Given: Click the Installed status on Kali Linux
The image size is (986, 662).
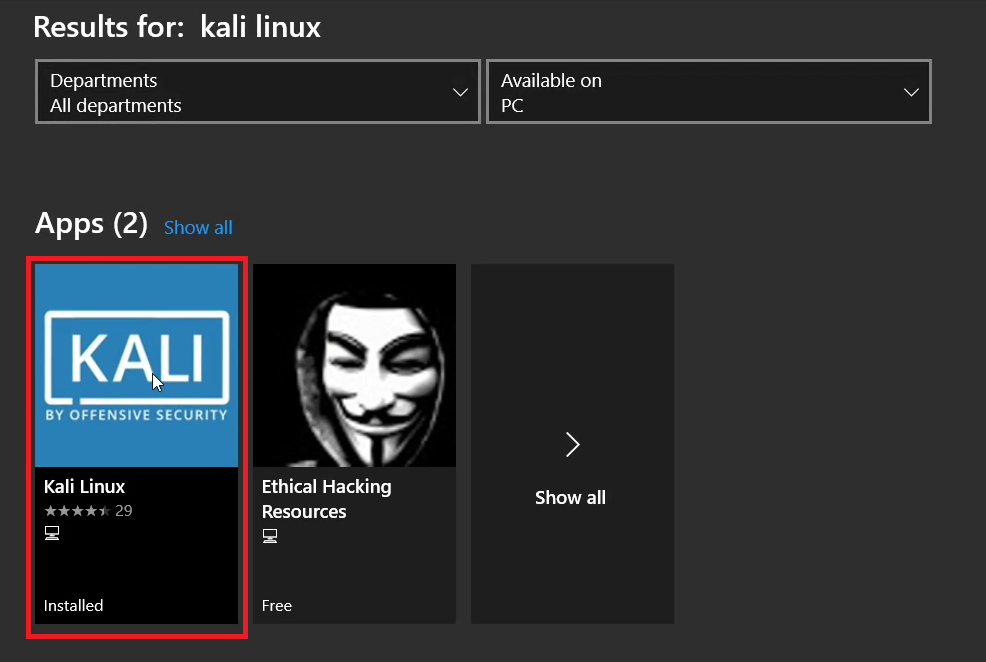Looking at the screenshot, I should pyautogui.click(x=74, y=605).
